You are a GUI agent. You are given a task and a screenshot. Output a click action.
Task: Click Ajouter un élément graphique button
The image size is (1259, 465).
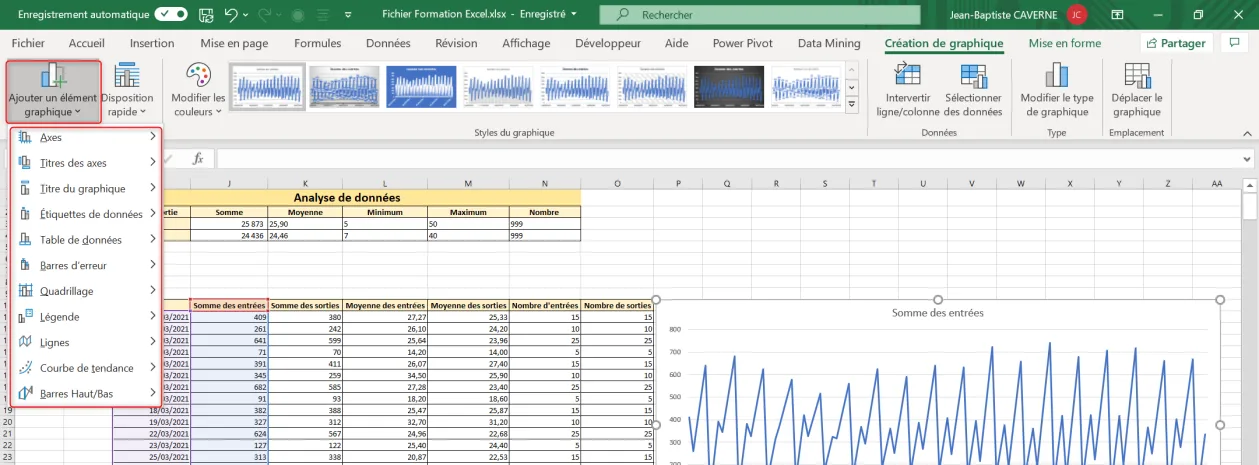[53, 91]
